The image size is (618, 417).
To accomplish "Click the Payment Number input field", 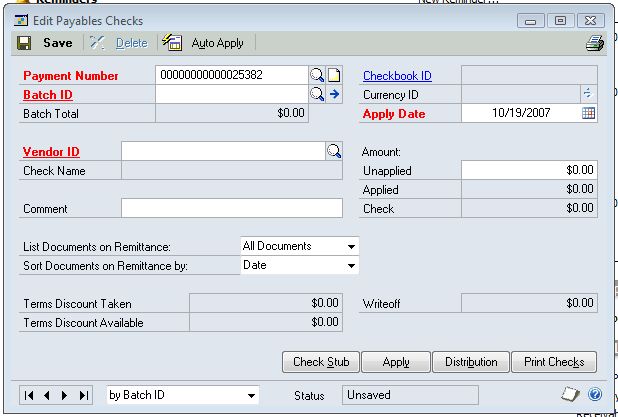I will tap(232, 75).
